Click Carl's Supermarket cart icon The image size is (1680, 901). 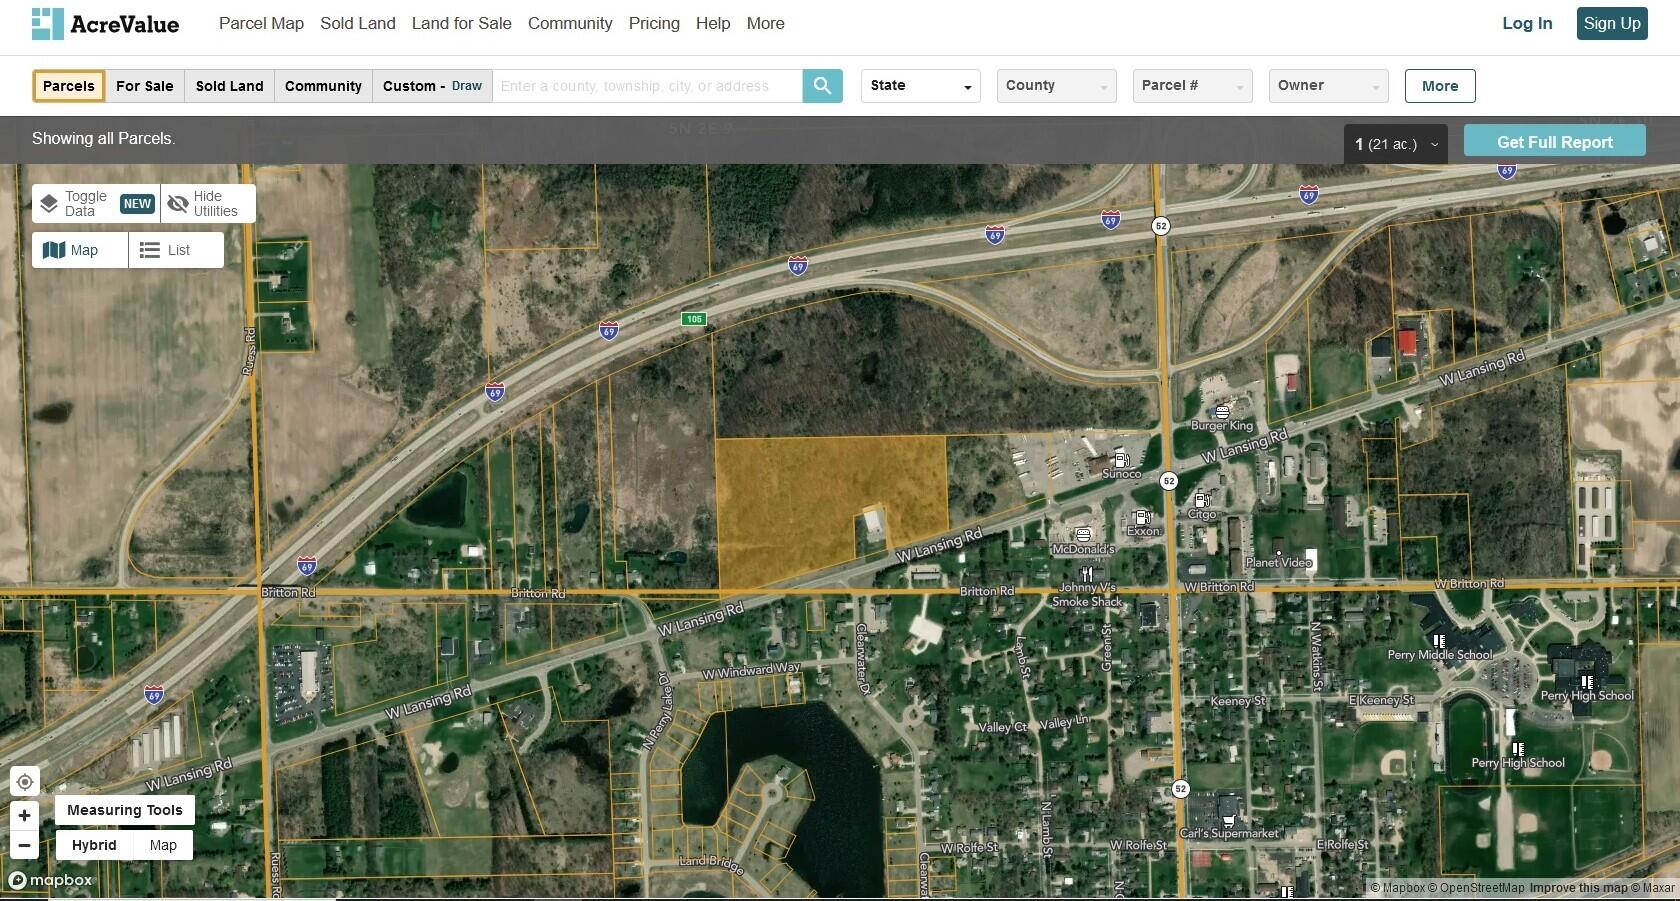pyautogui.click(x=1229, y=819)
